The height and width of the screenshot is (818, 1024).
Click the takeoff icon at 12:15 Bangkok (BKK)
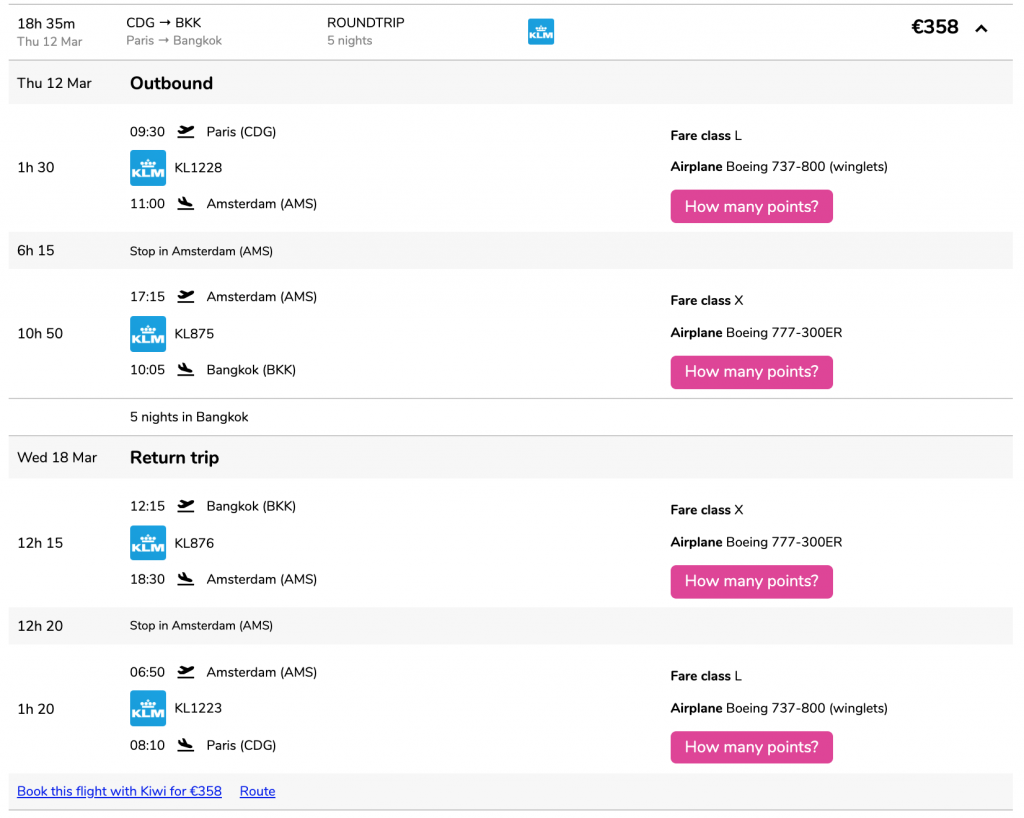coord(186,506)
